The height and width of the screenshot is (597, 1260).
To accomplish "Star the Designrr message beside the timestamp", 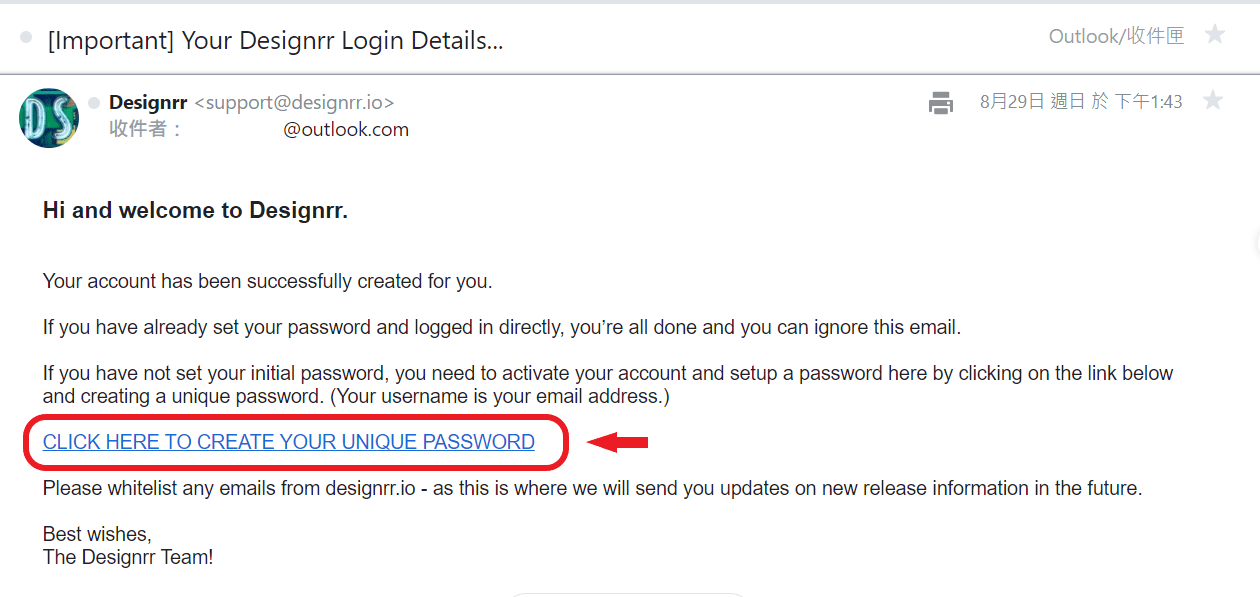I will [x=1212, y=101].
